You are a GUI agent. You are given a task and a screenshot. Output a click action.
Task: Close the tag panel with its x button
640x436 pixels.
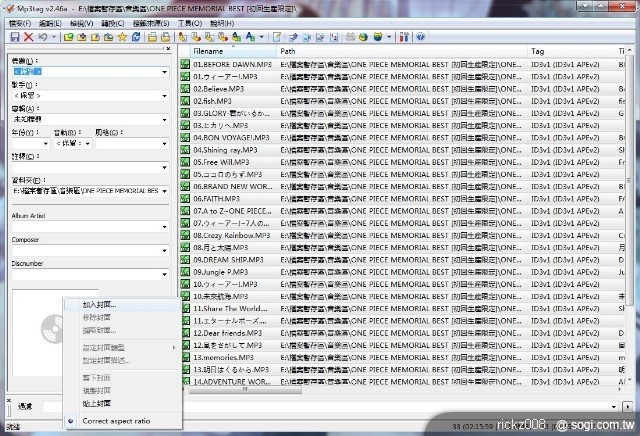[x=169, y=49]
